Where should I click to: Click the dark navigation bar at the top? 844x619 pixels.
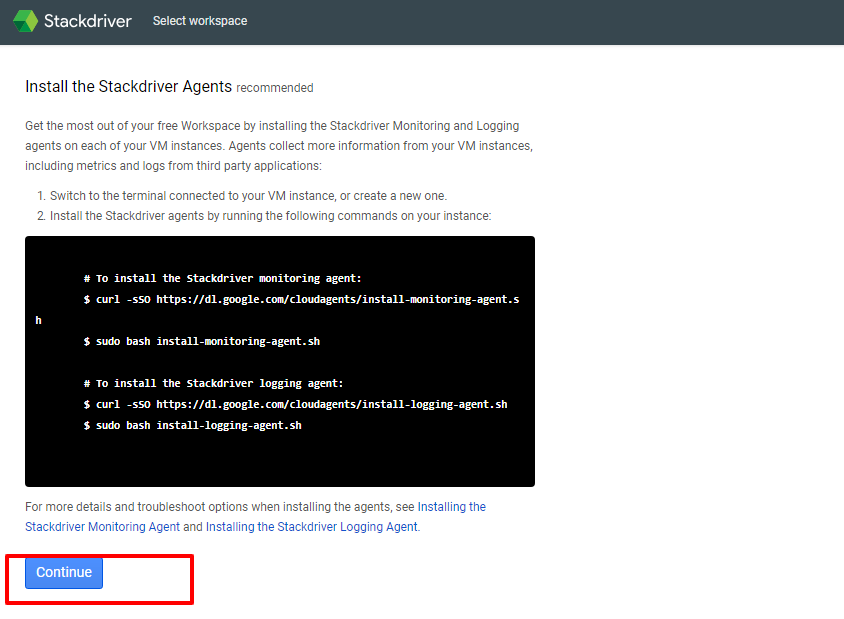pos(500,20)
